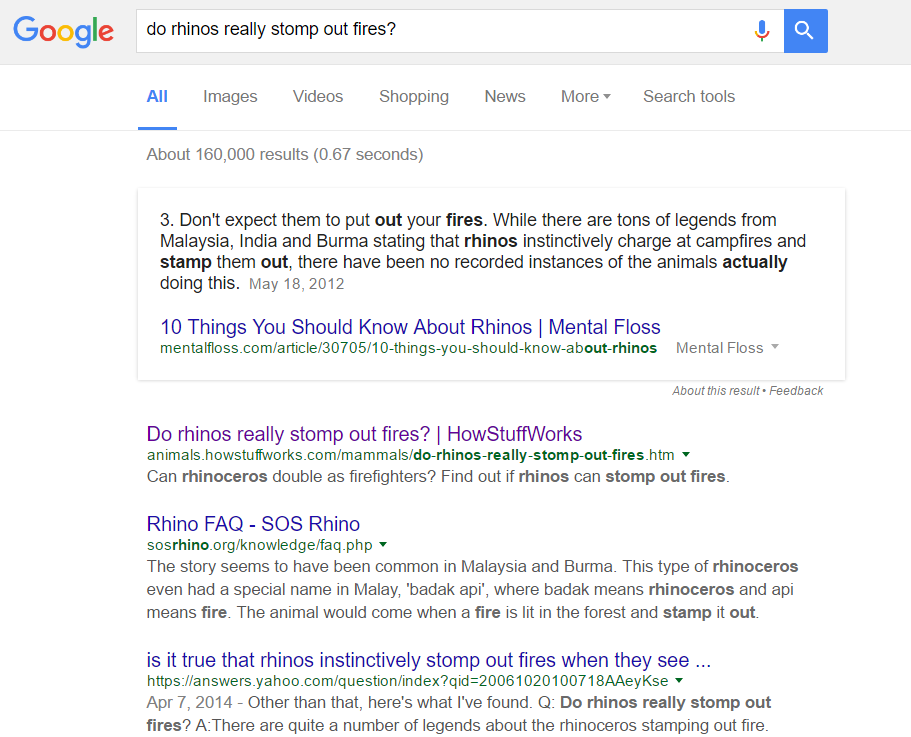Open the 'Rhino FAQ - SOS Rhino' result
This screenshot has height=737, width=911.
point(253,524)
